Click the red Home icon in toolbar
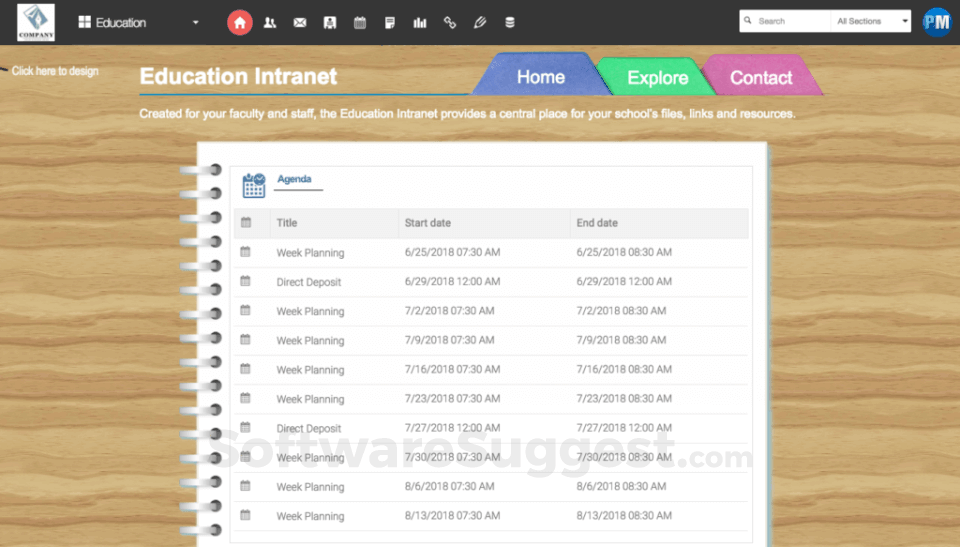 click(239, 23)
